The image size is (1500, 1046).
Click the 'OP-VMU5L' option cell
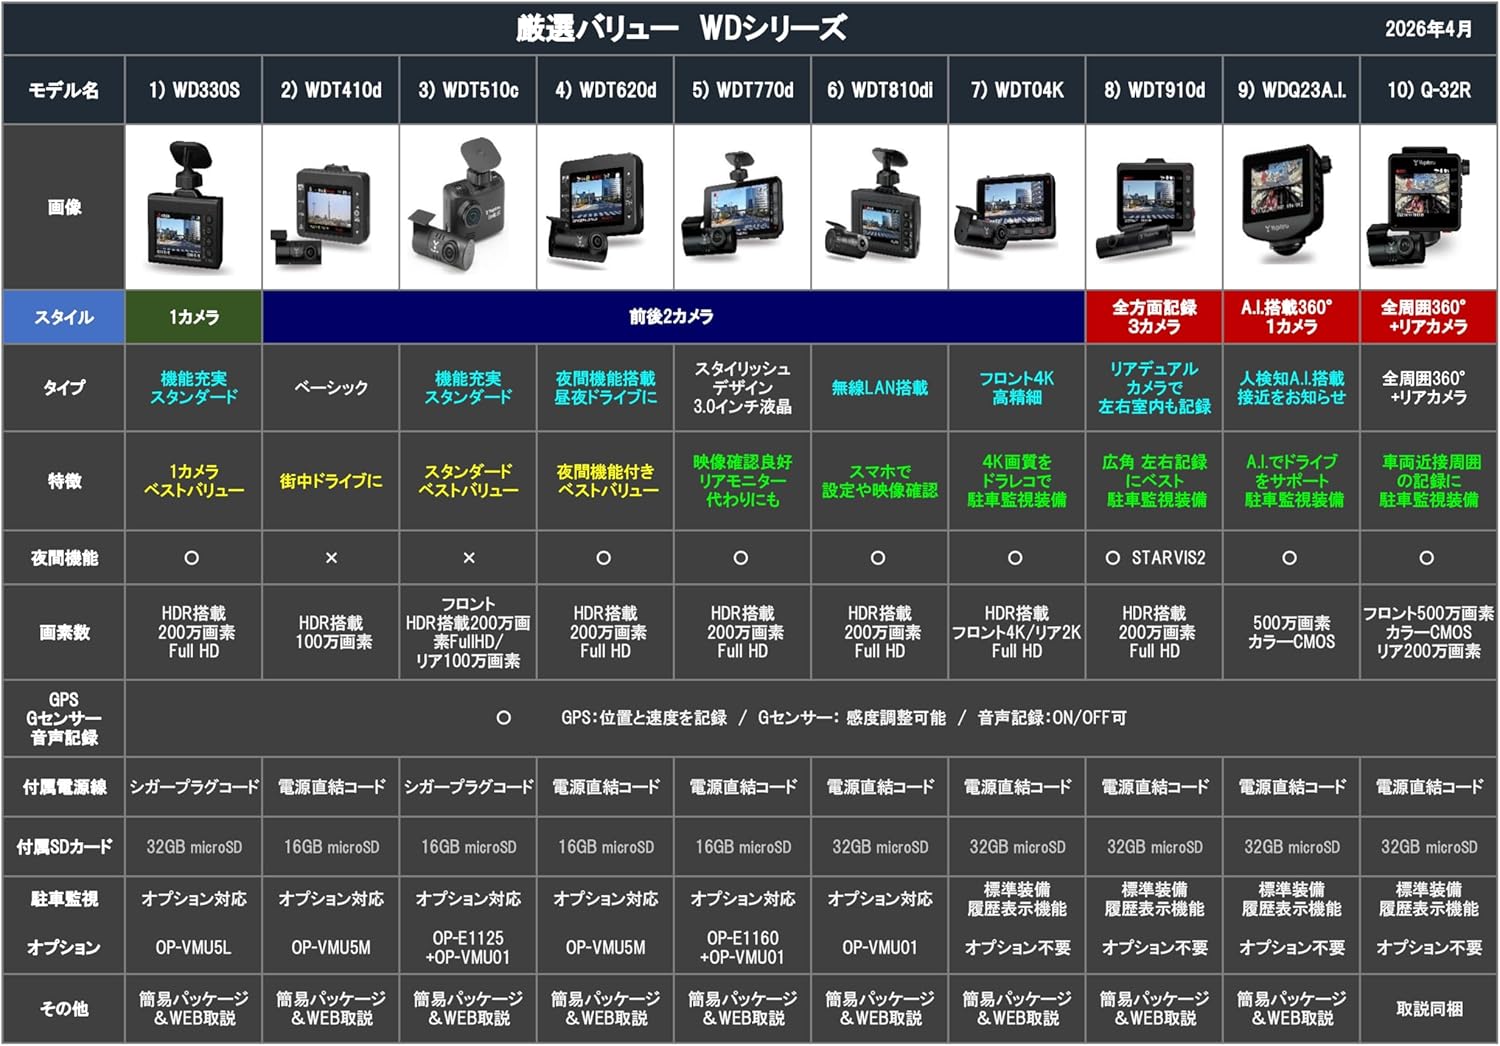tap(193, 947)
